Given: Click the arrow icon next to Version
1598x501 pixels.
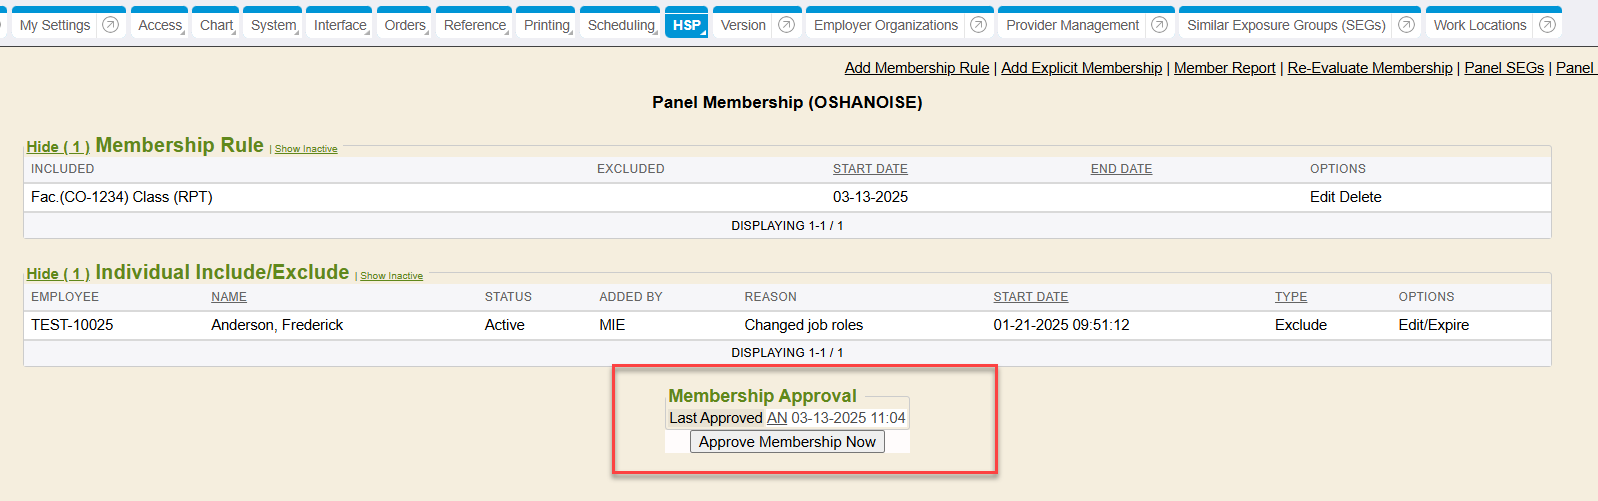Looking at the screenshot, I should (x=787, y=25).
